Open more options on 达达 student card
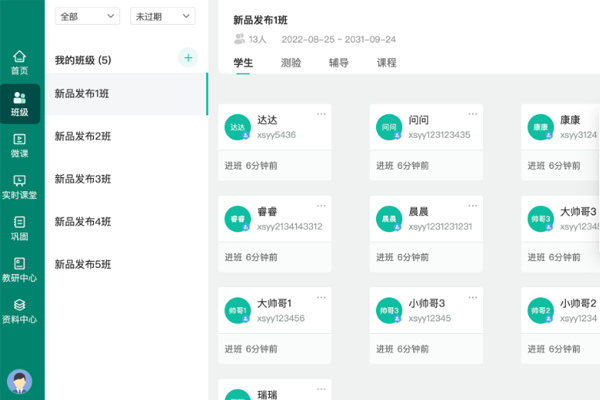Screen dimensions: 600x400 pyautogui.click(x=321, y=113)
